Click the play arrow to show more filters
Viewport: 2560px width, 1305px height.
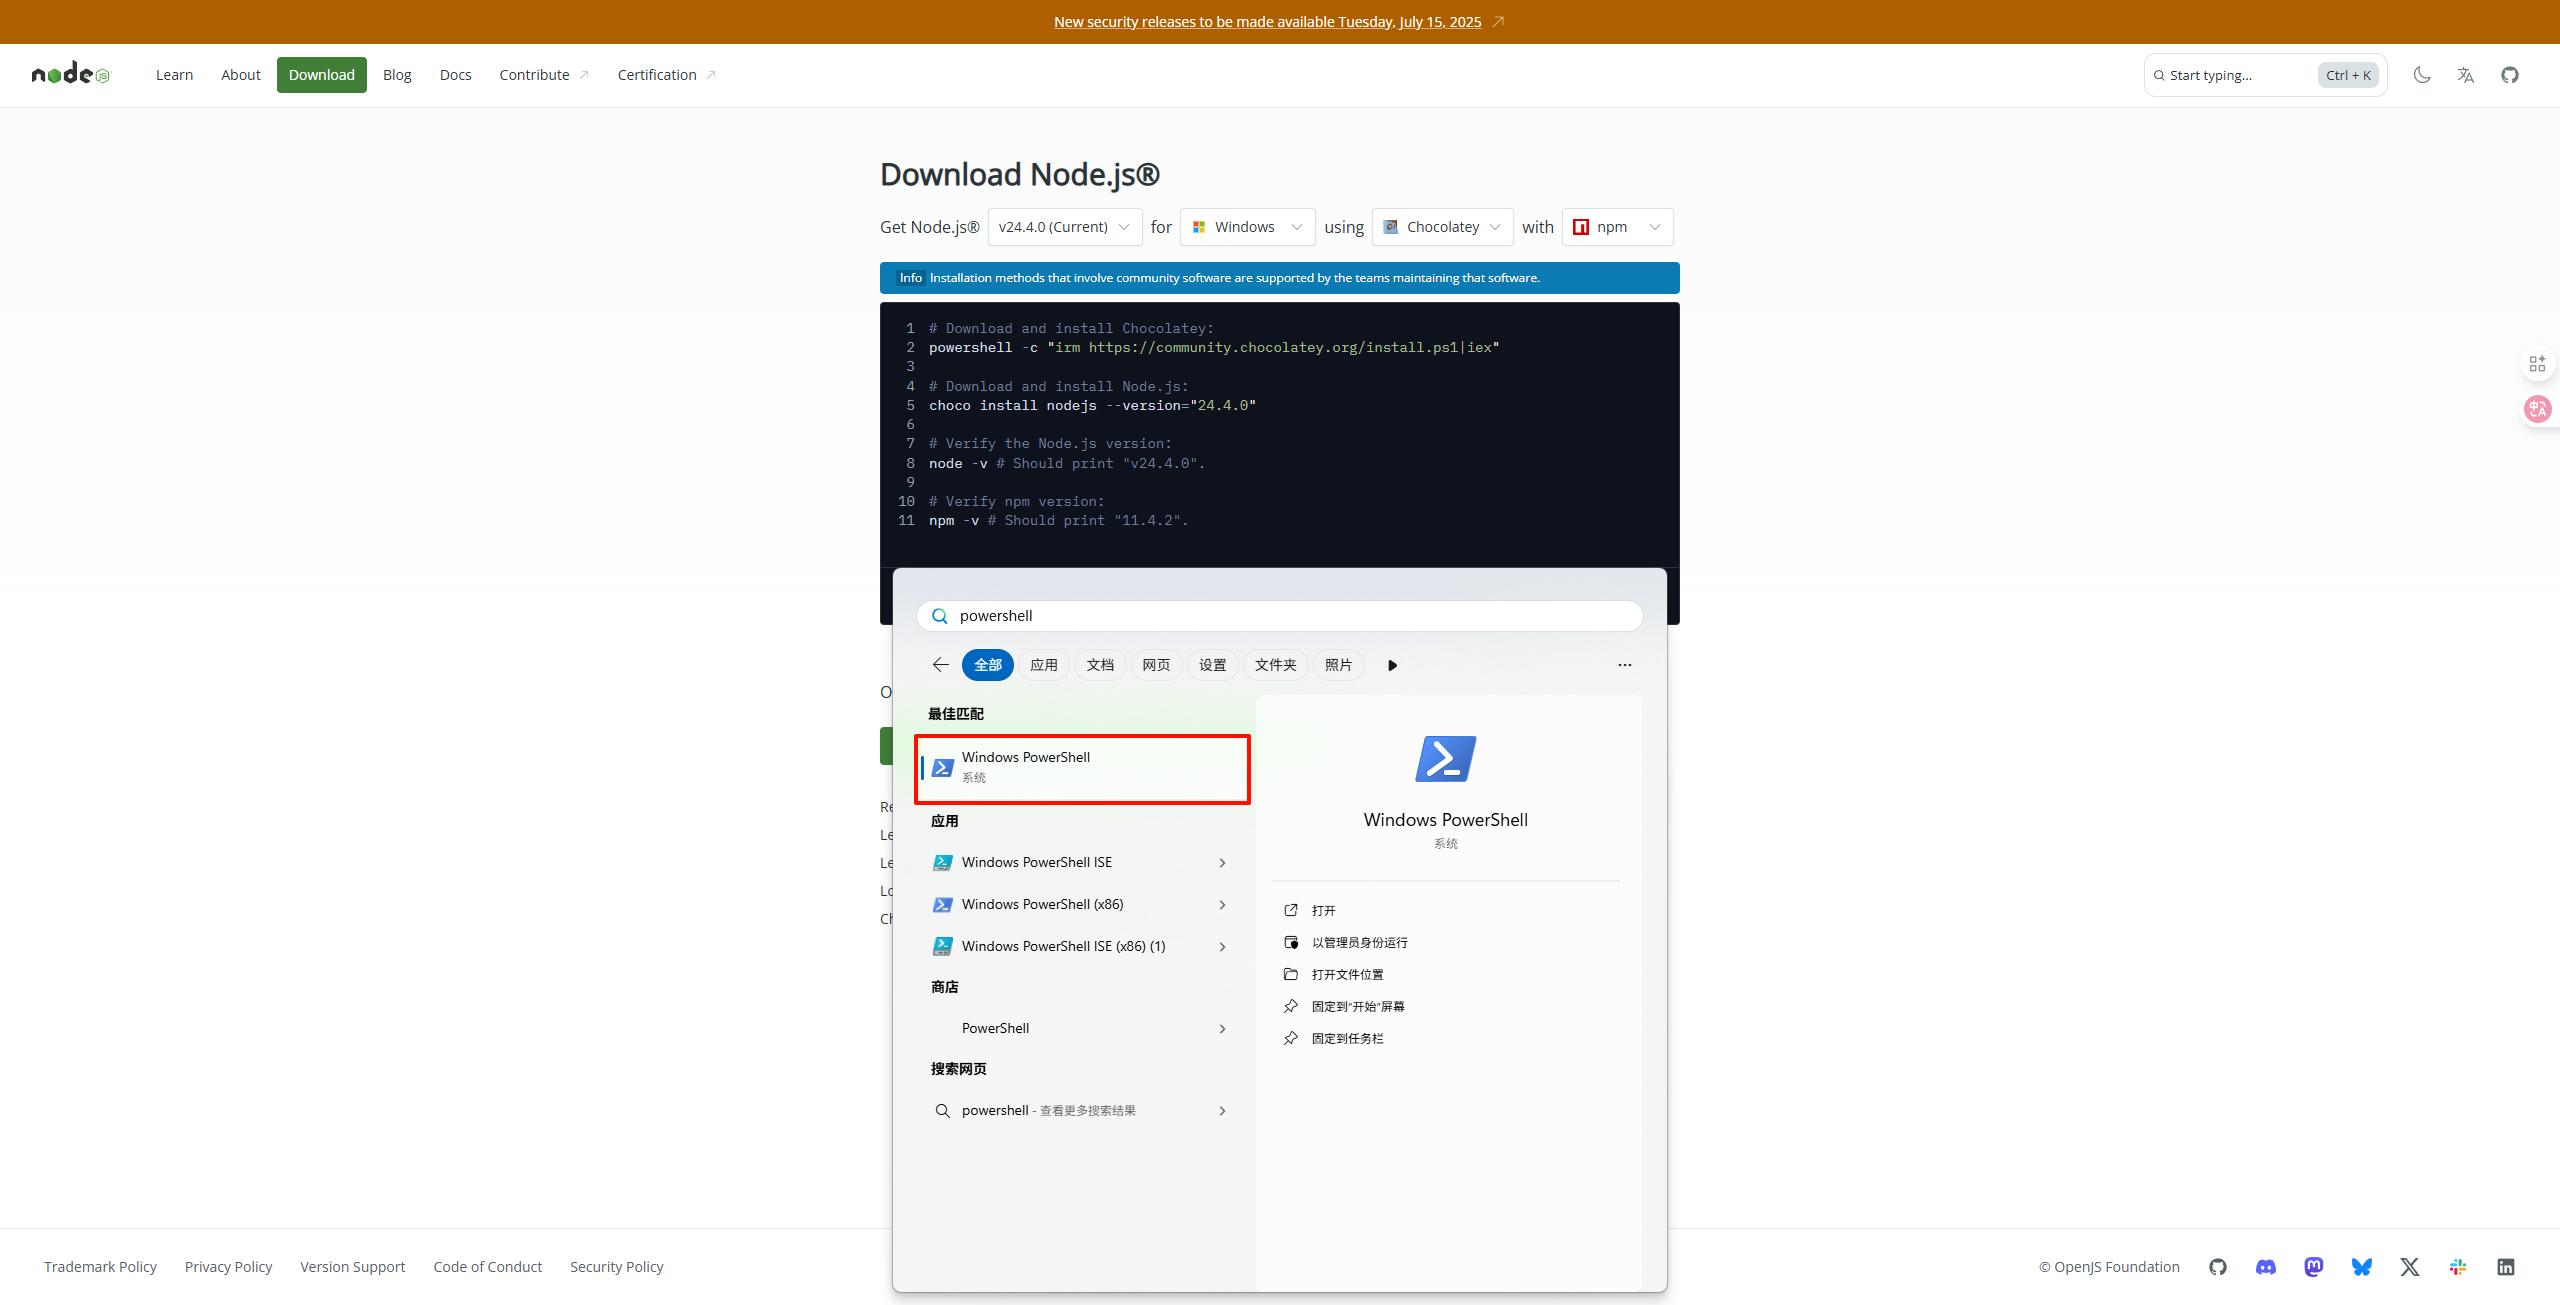point(1392,665)
